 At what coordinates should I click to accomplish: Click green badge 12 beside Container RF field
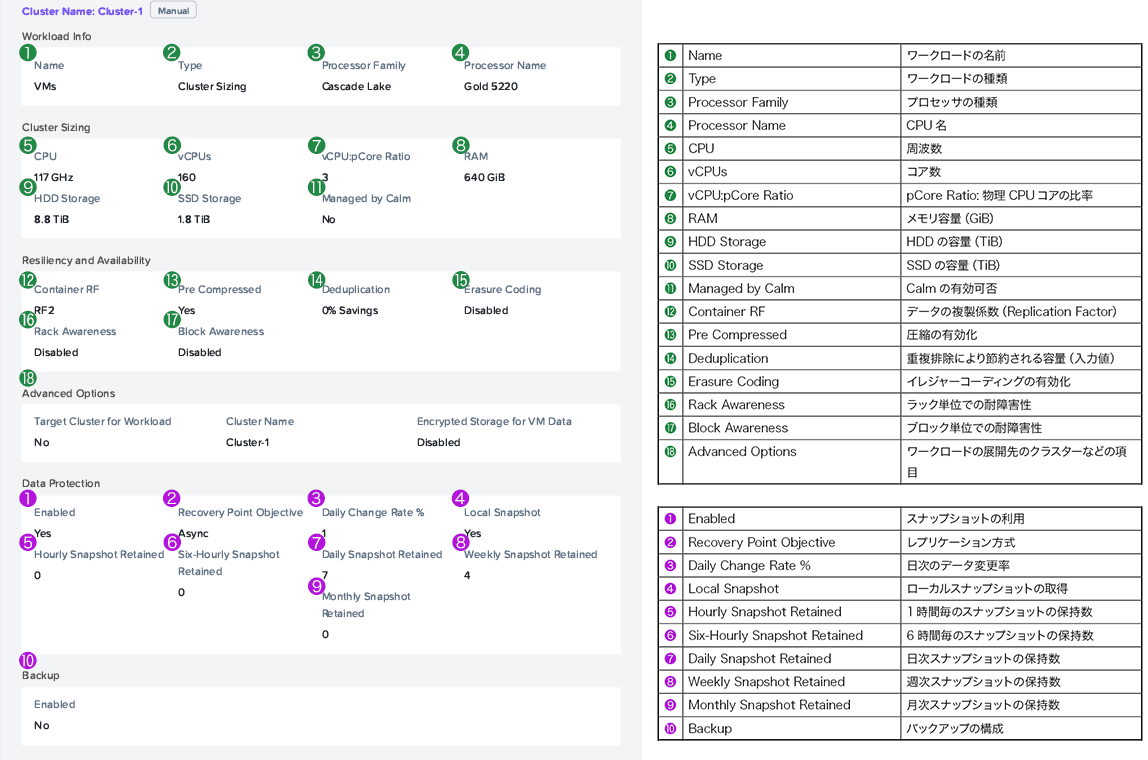pos(28,280)
